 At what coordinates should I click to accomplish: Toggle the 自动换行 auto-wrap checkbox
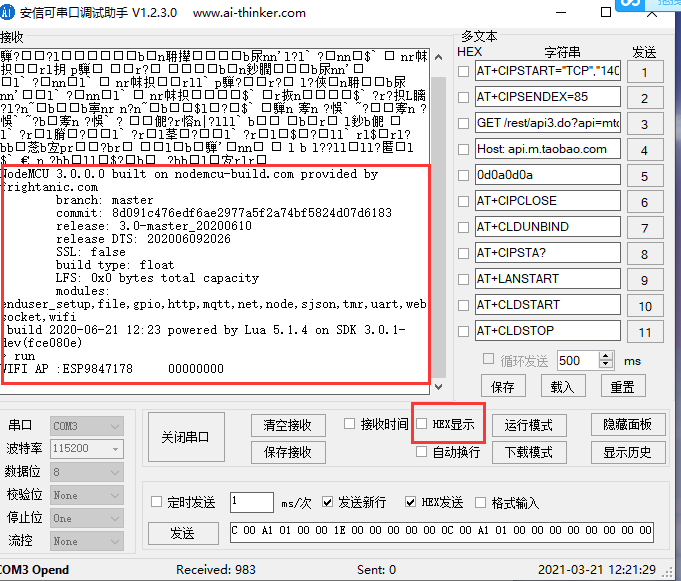click(x=421, y=452)
